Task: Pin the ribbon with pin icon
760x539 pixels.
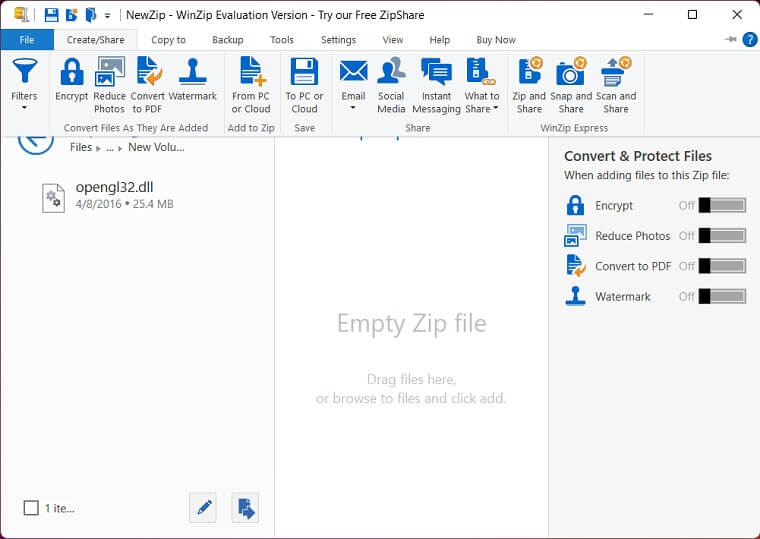Action: [x=730, y=39]
